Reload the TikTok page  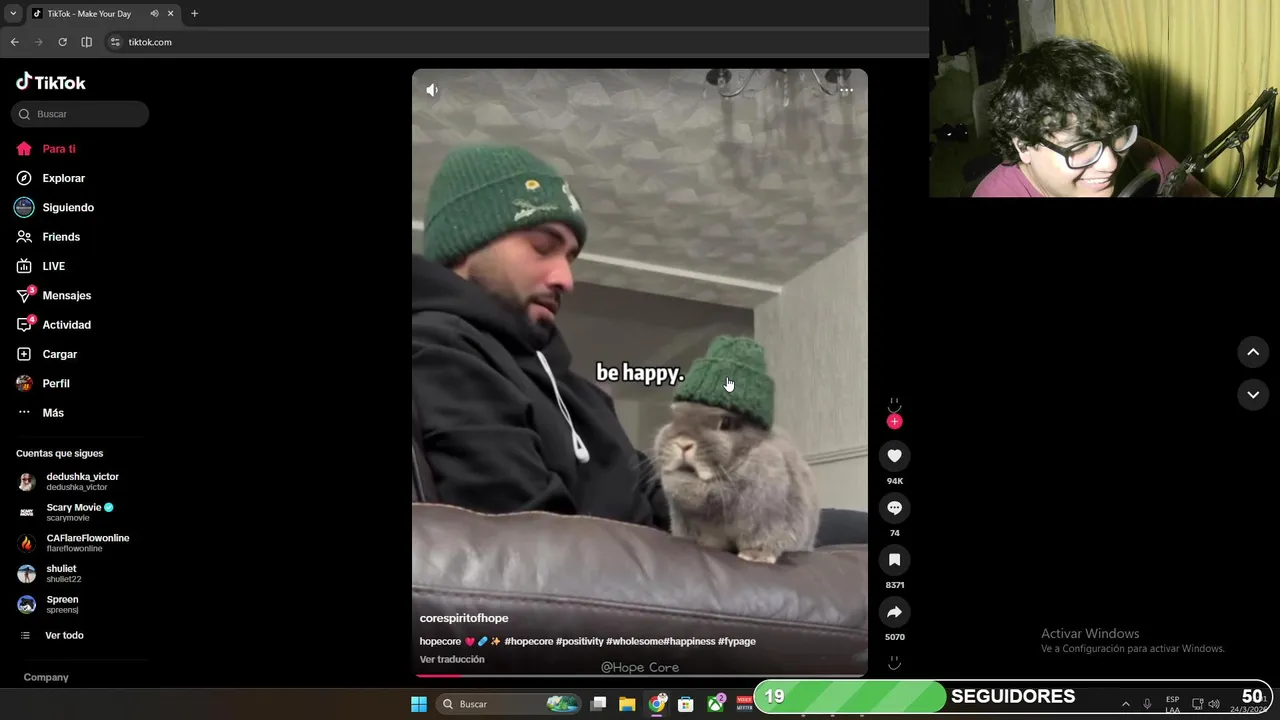tap(62, 42)
